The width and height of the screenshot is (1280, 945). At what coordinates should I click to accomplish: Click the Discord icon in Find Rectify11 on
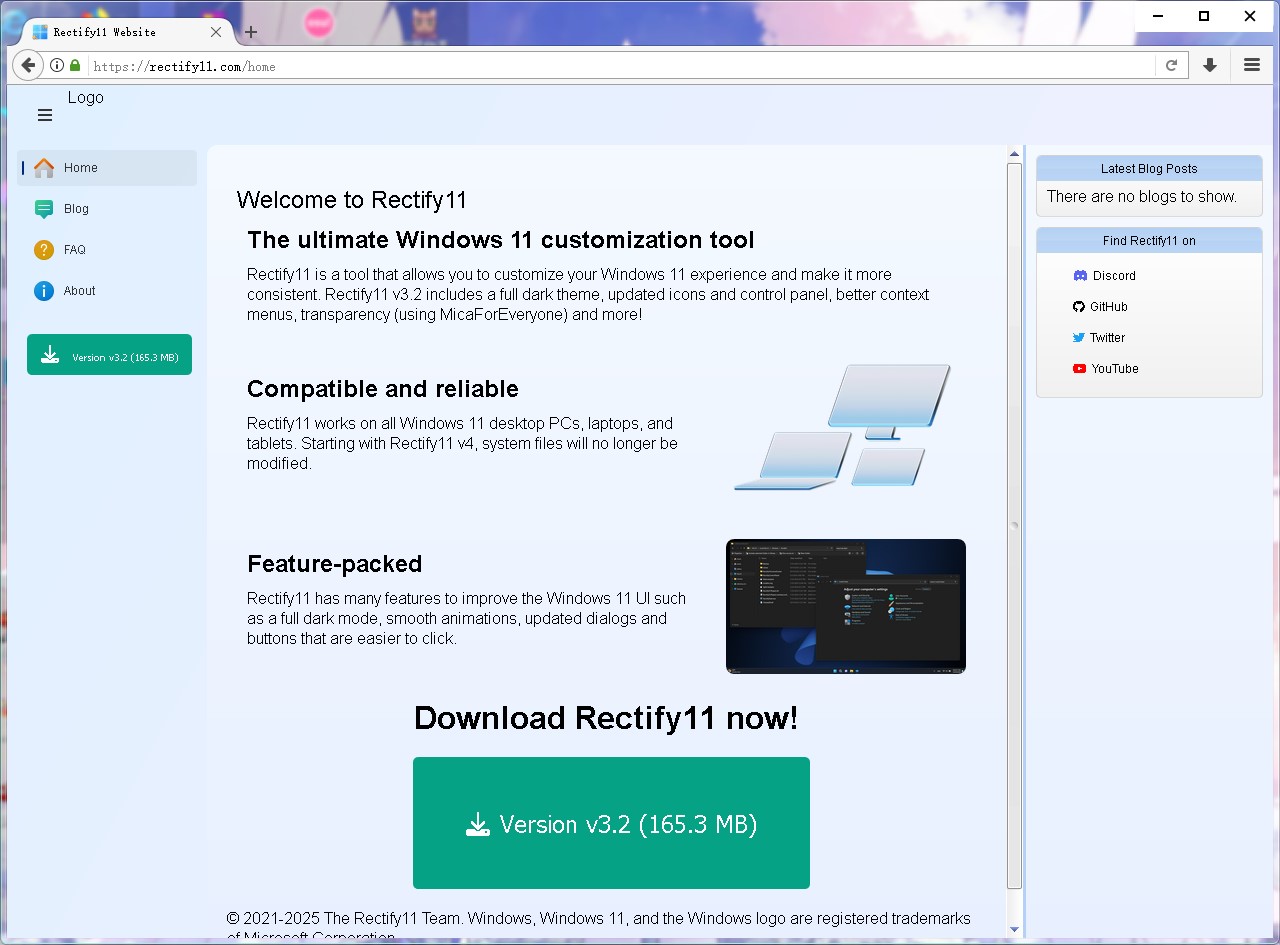click(x=1080, y=275)
